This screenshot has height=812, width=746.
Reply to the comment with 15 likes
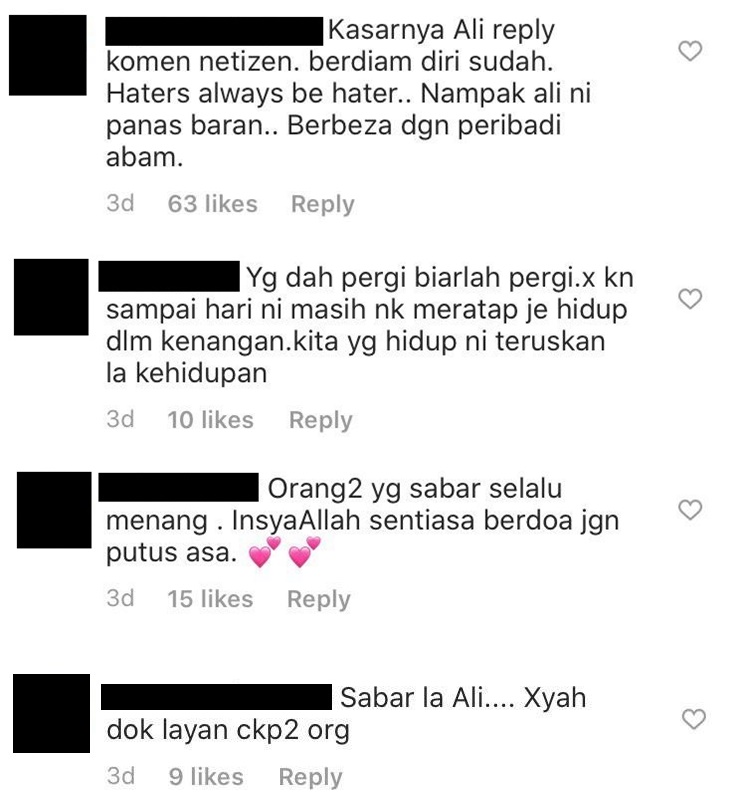point(319,599)
